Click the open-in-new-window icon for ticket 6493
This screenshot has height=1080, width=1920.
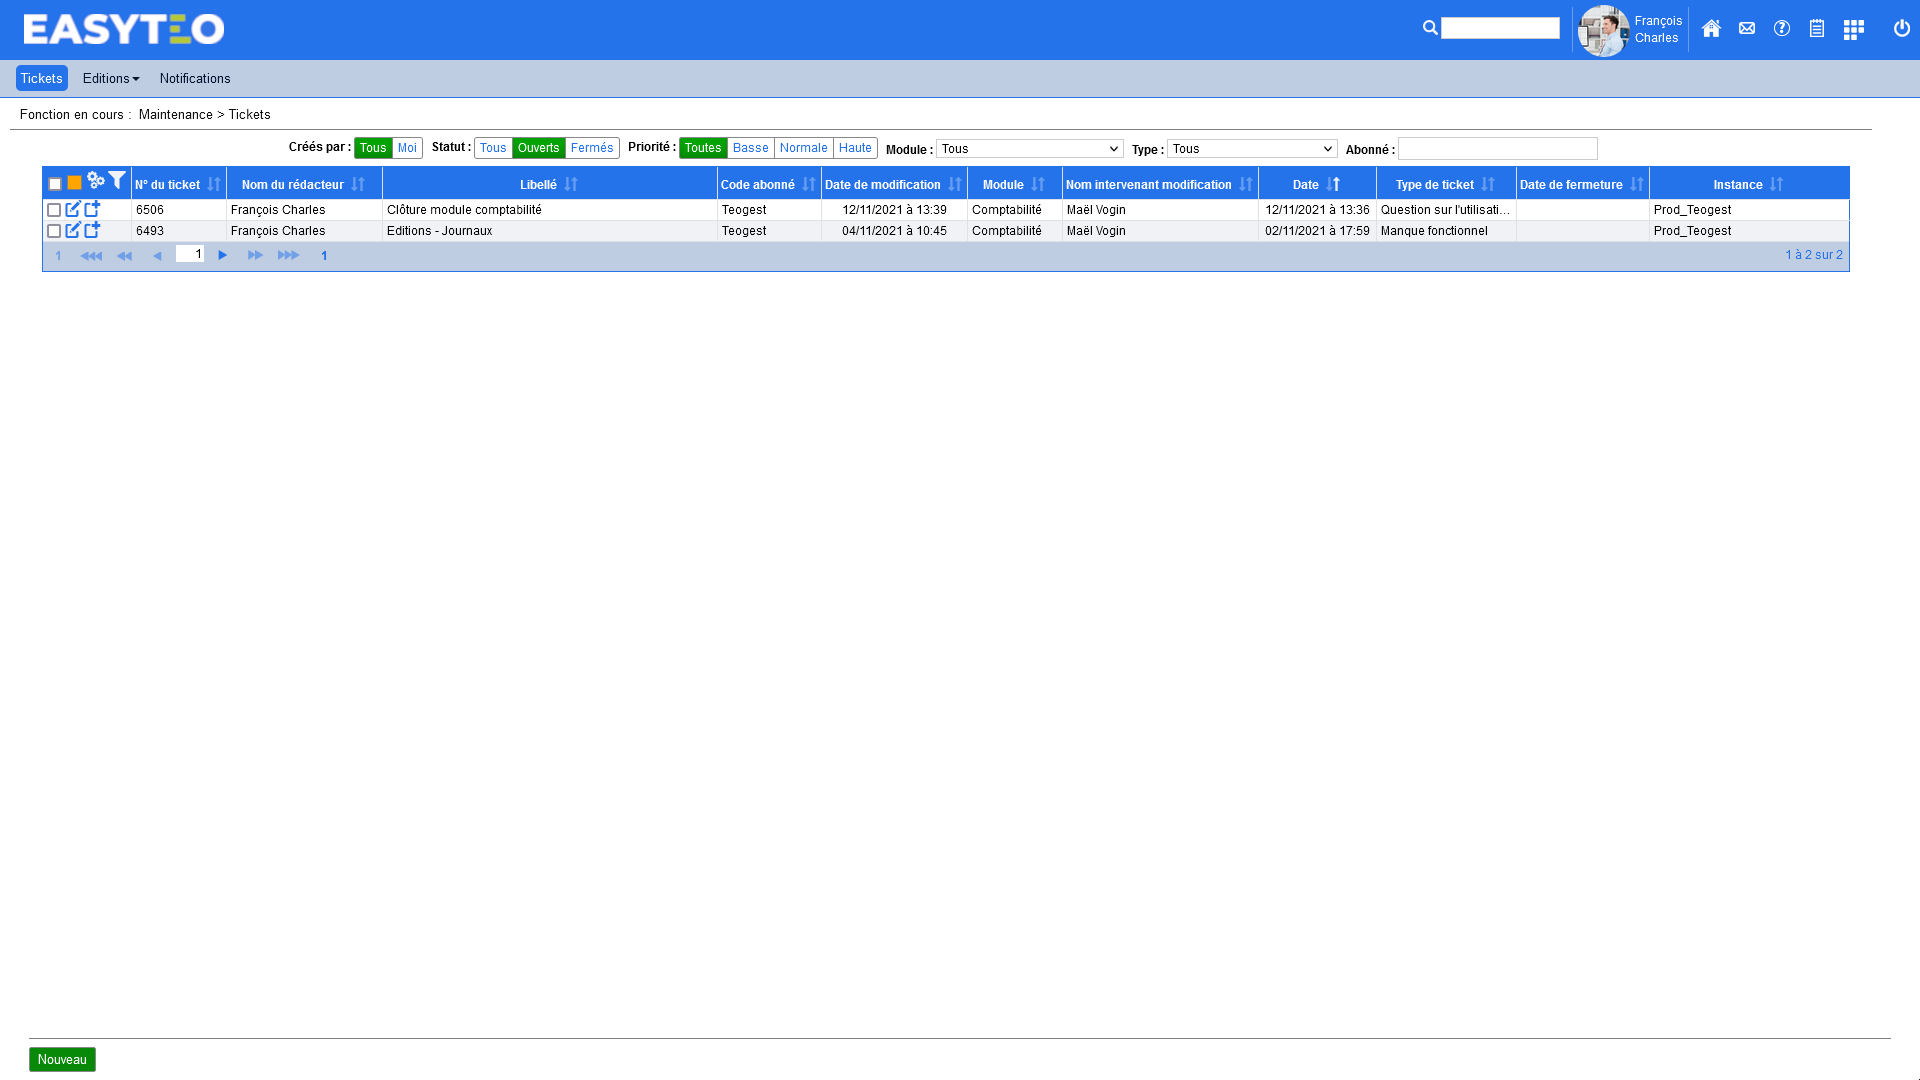tap(92, 230)
